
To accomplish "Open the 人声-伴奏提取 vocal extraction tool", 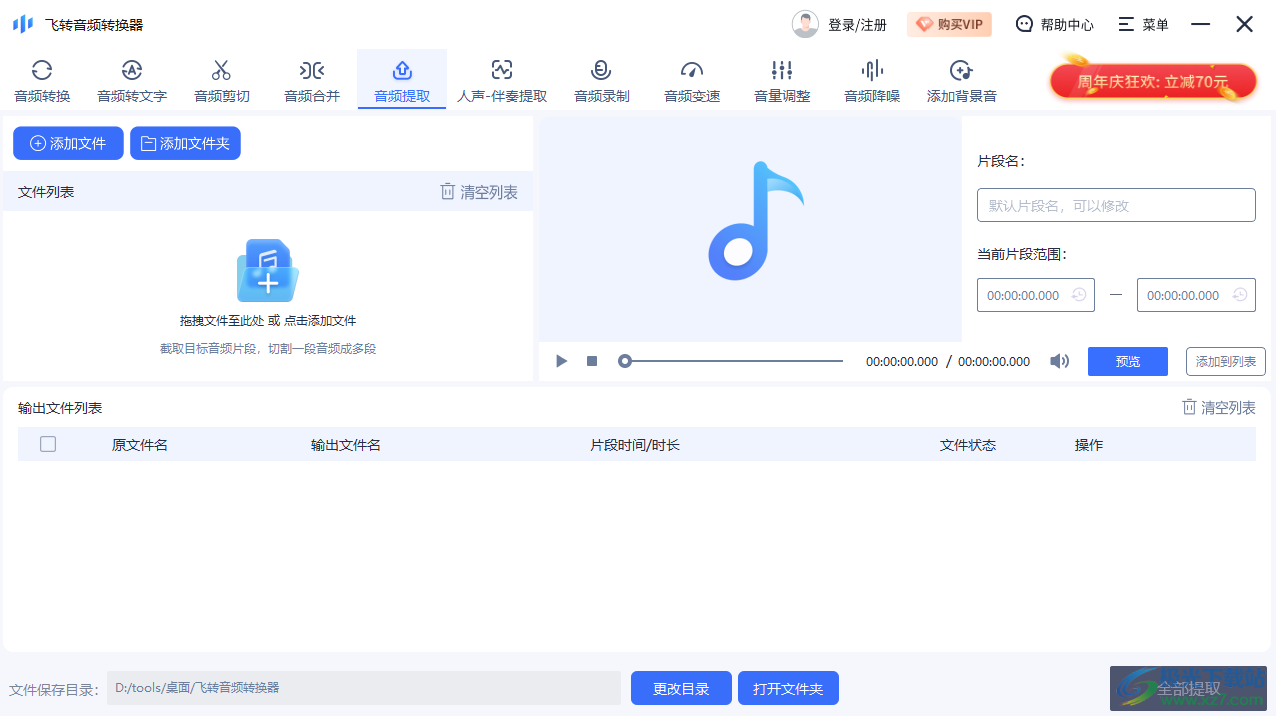I will click(x=501, y=79).
